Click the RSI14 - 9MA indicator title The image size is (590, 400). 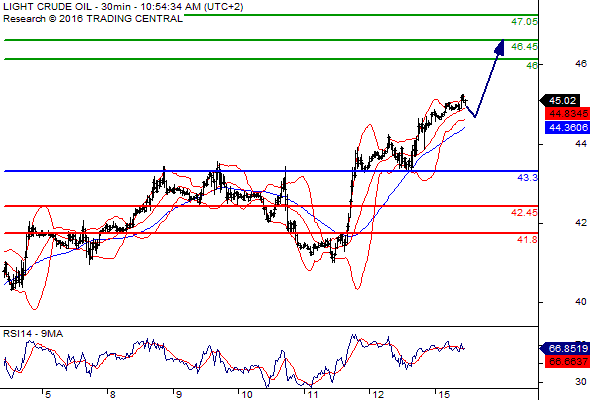(x=33, y=334)
